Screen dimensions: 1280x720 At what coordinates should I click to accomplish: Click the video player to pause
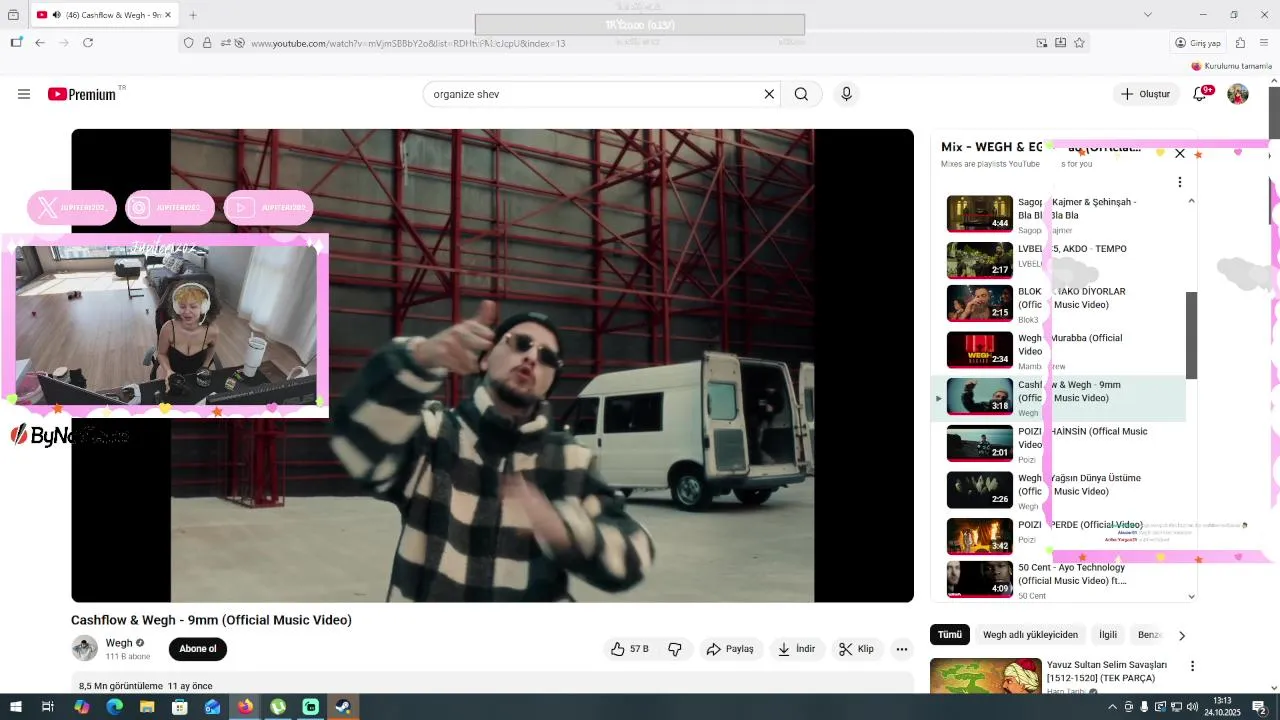click(492, 365)
